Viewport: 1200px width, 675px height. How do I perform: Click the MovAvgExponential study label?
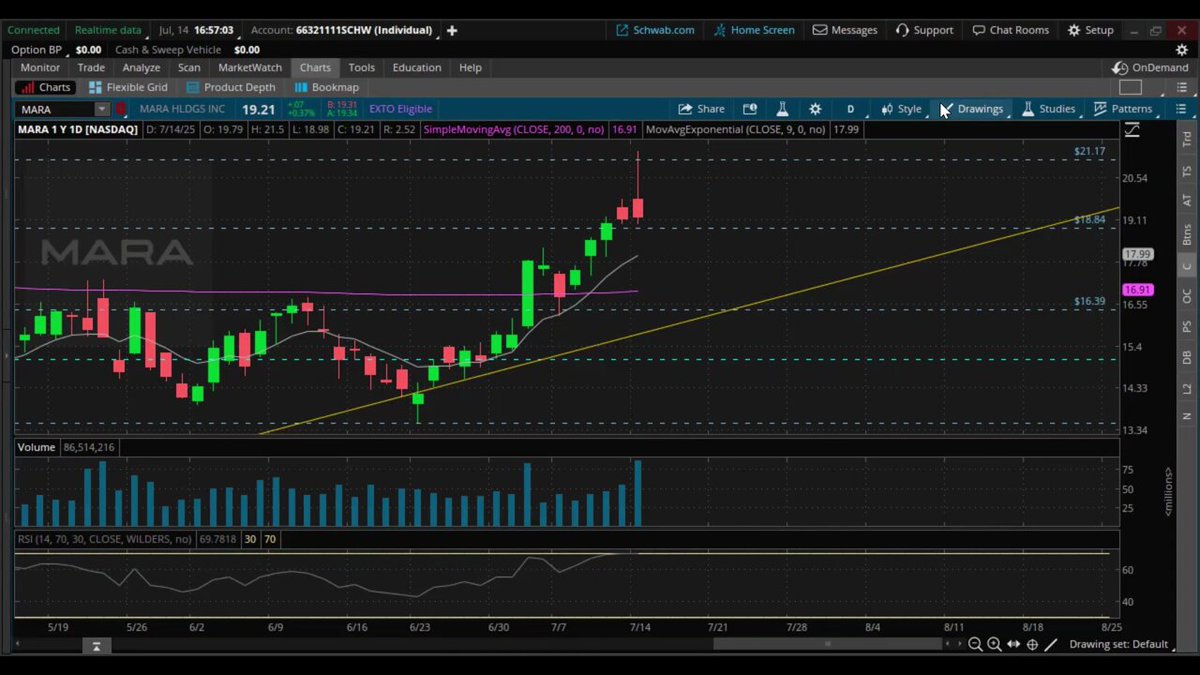(x=737, y=130)
